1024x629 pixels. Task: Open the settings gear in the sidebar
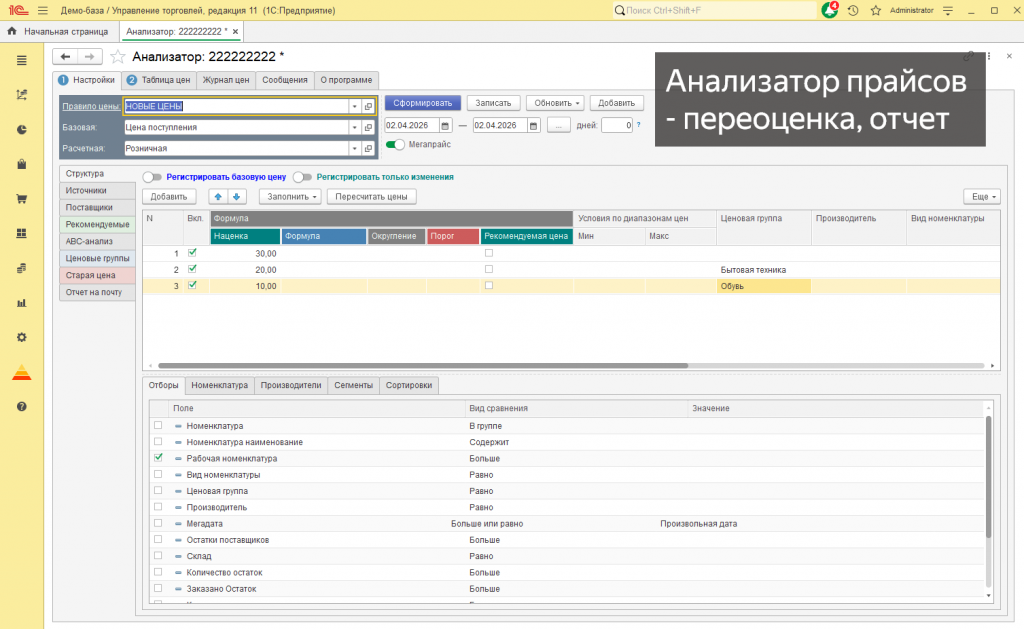[x=20, y=334]
